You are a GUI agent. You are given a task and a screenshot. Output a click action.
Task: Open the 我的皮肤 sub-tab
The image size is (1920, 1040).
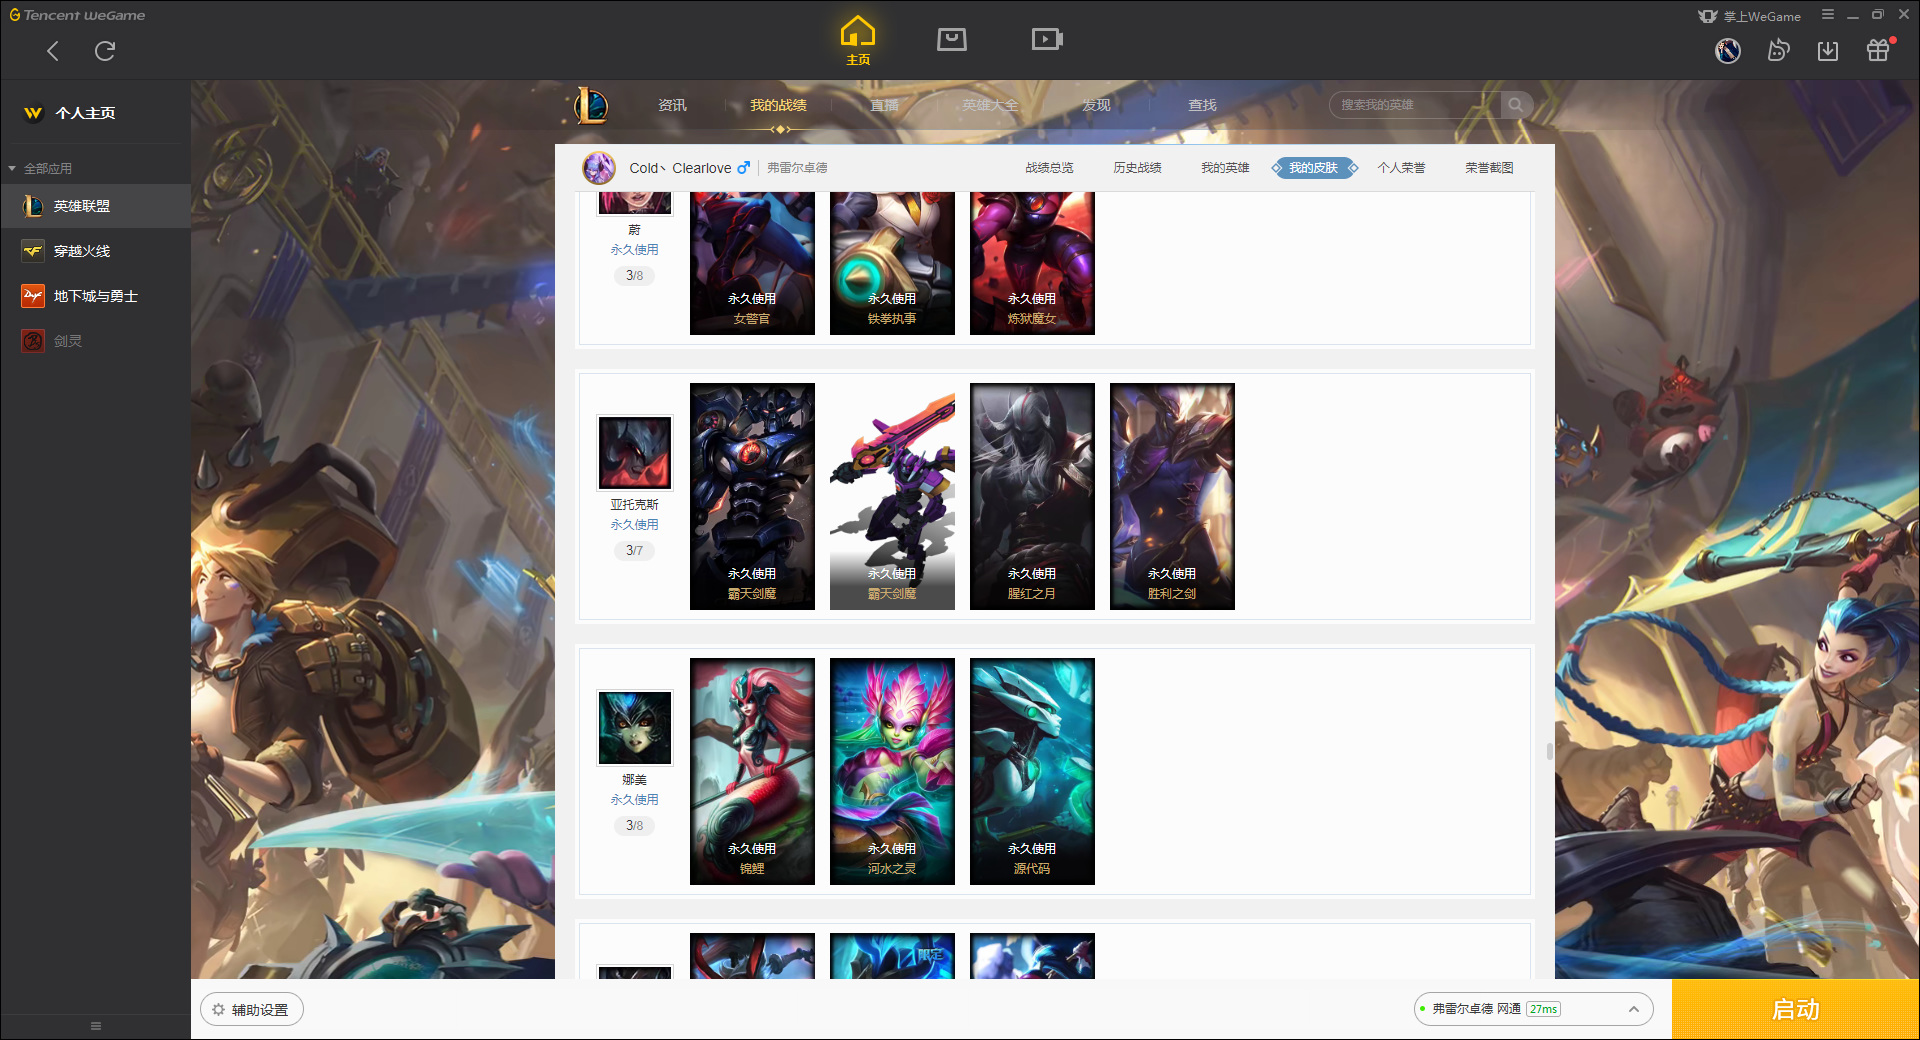tap(1313, 168)
